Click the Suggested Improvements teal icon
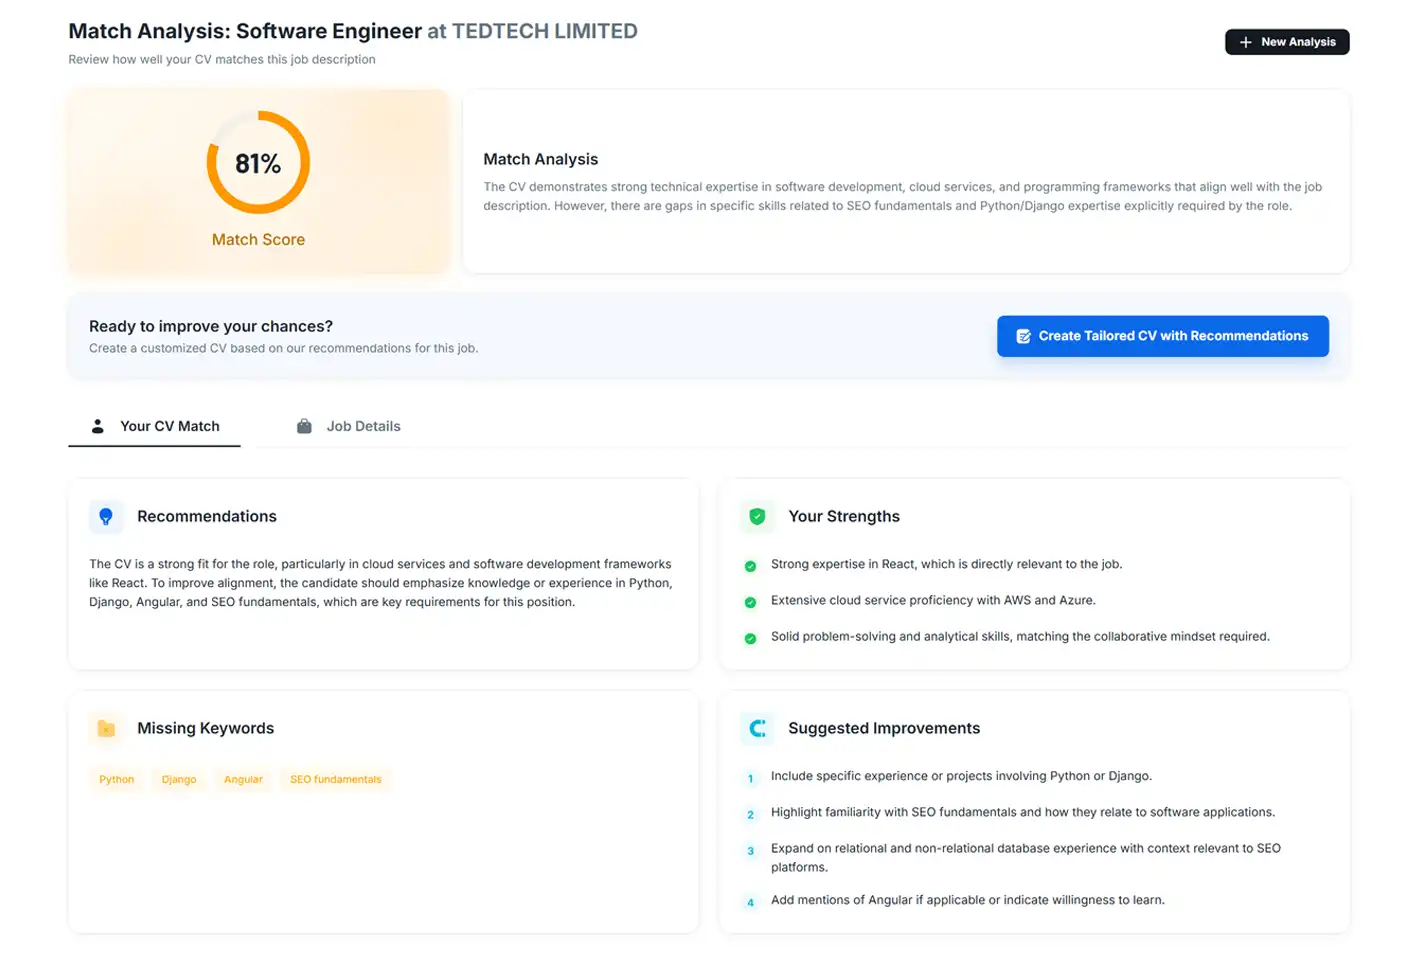This screenshot has height=956, width=1424. point(757,729)
